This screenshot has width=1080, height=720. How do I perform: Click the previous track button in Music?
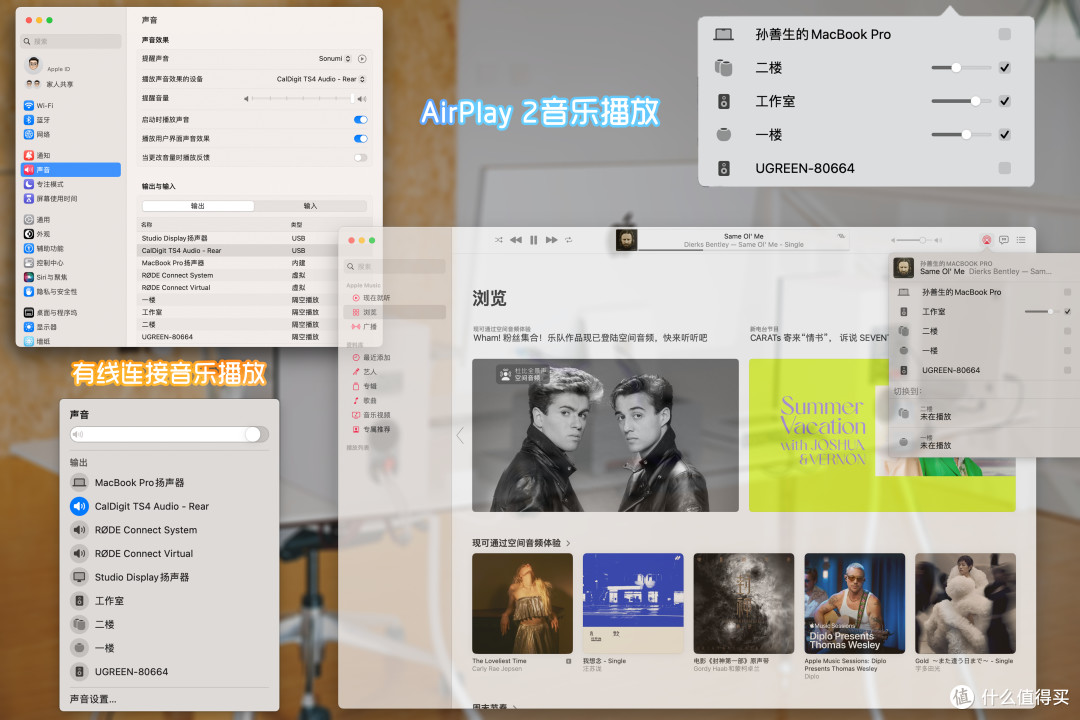point(516,240)
